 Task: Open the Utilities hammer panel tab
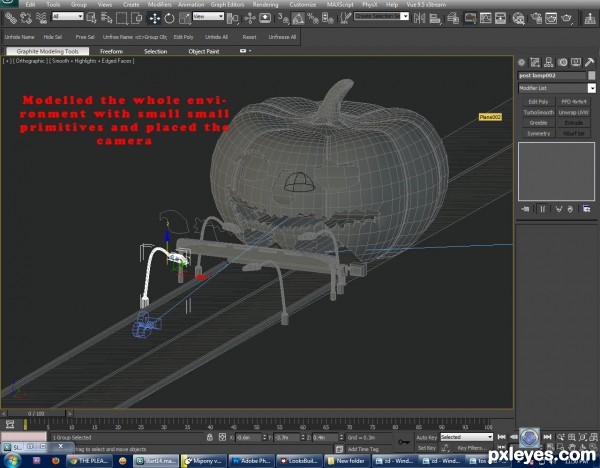pos(590,62)
